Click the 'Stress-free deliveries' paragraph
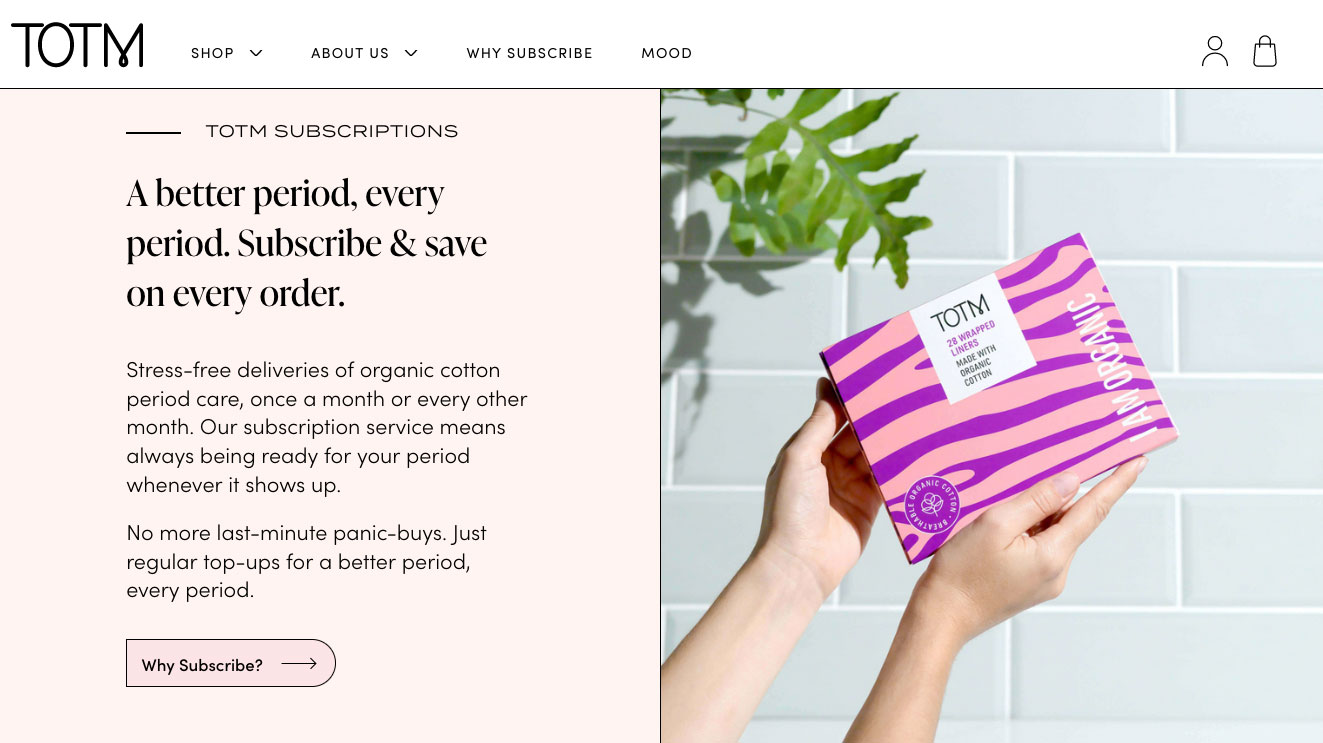This screenshot has width=1323, height=743. tap(327, 427)
